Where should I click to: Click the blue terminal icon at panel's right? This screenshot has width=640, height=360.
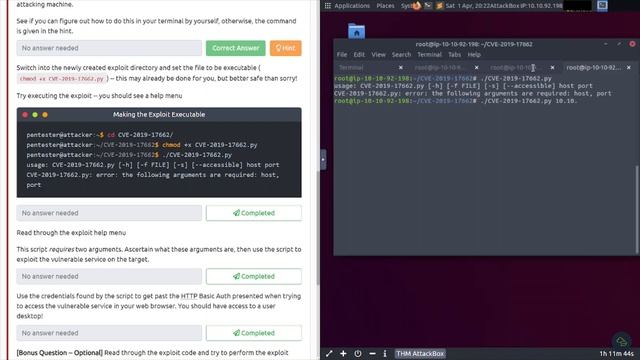602,5
